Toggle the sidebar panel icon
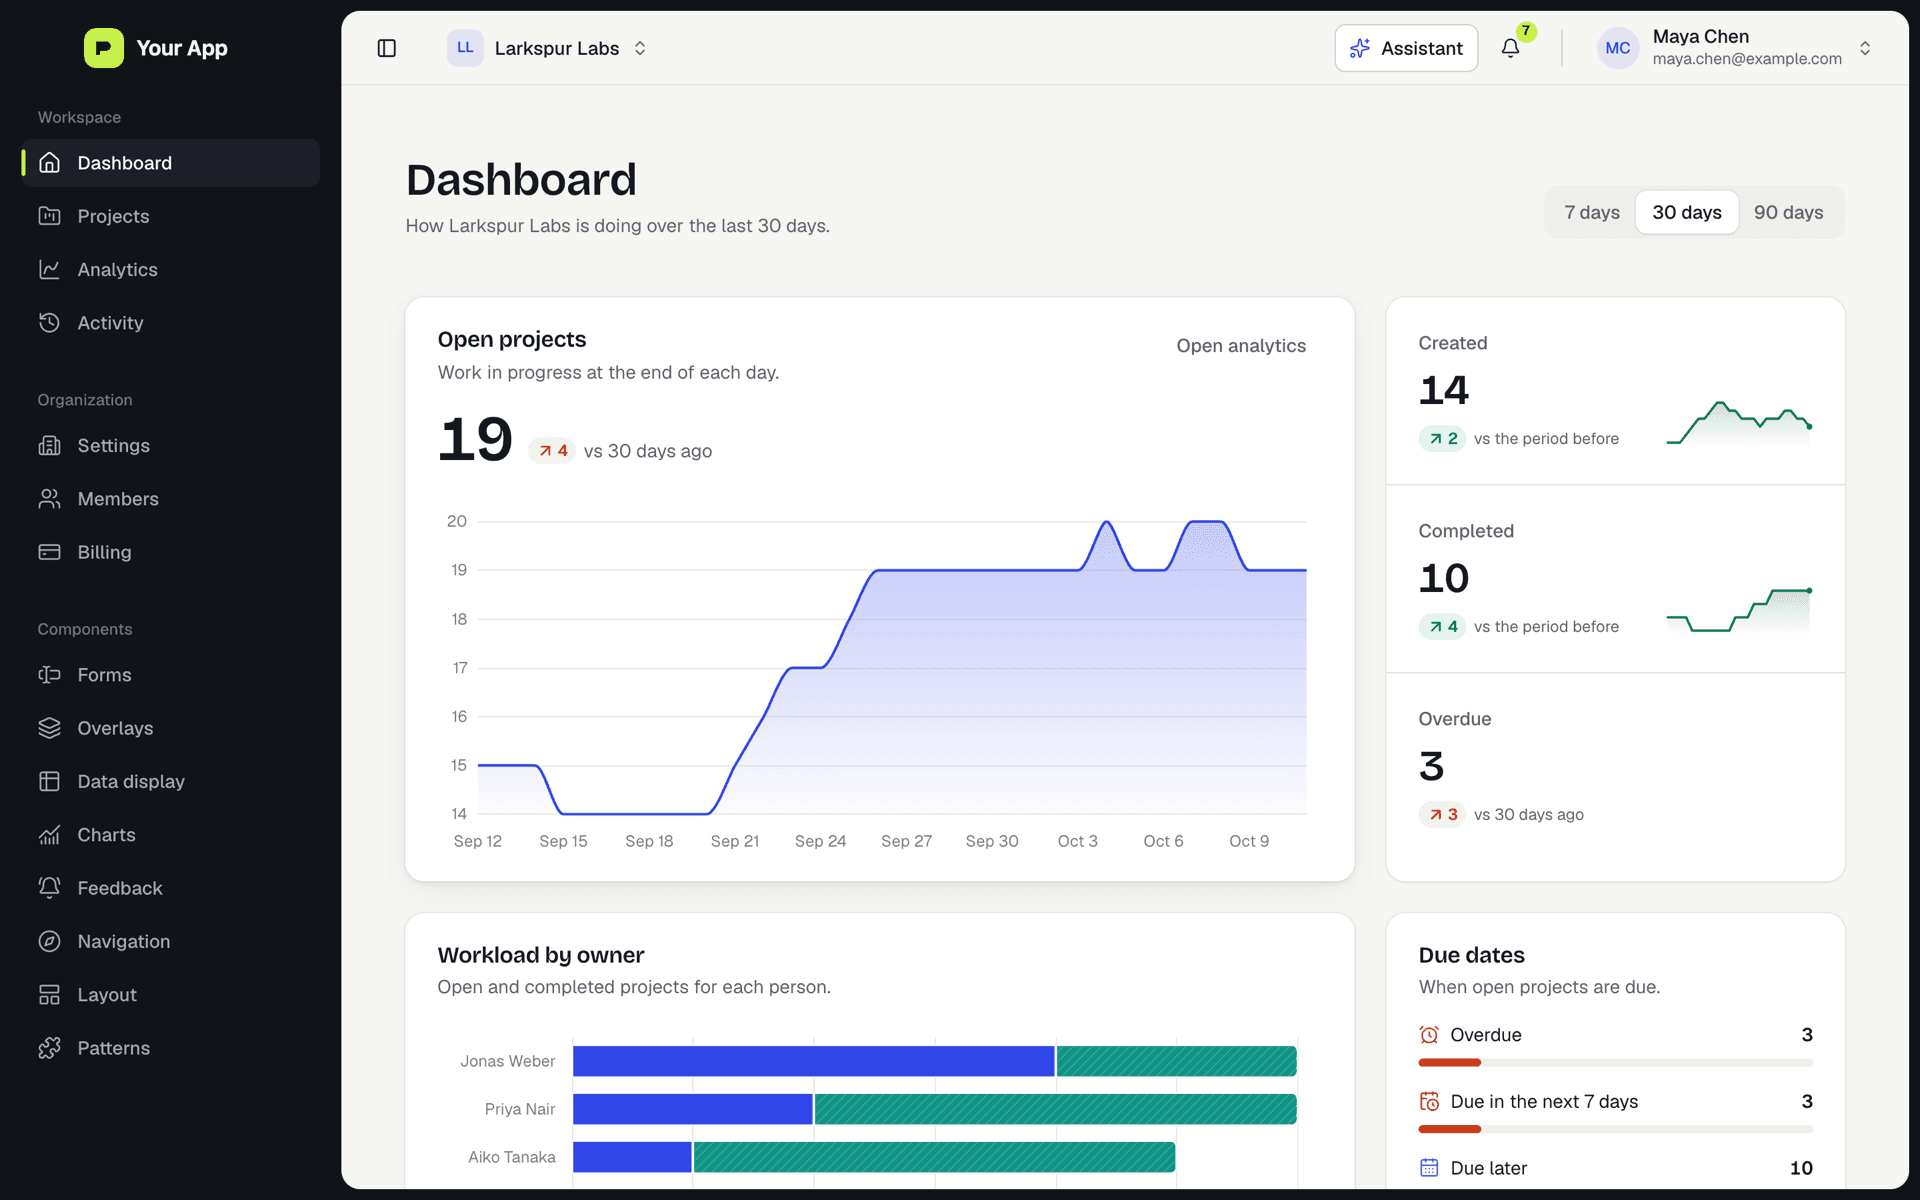 point(387,48)
